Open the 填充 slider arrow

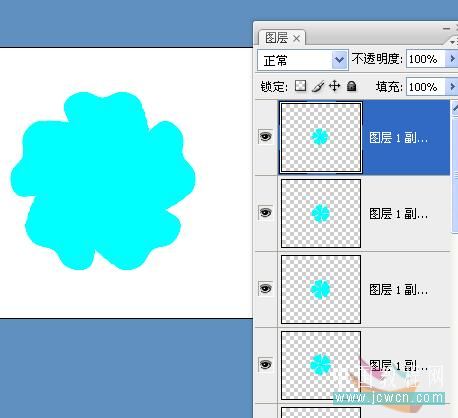click(x=452, y=87)
